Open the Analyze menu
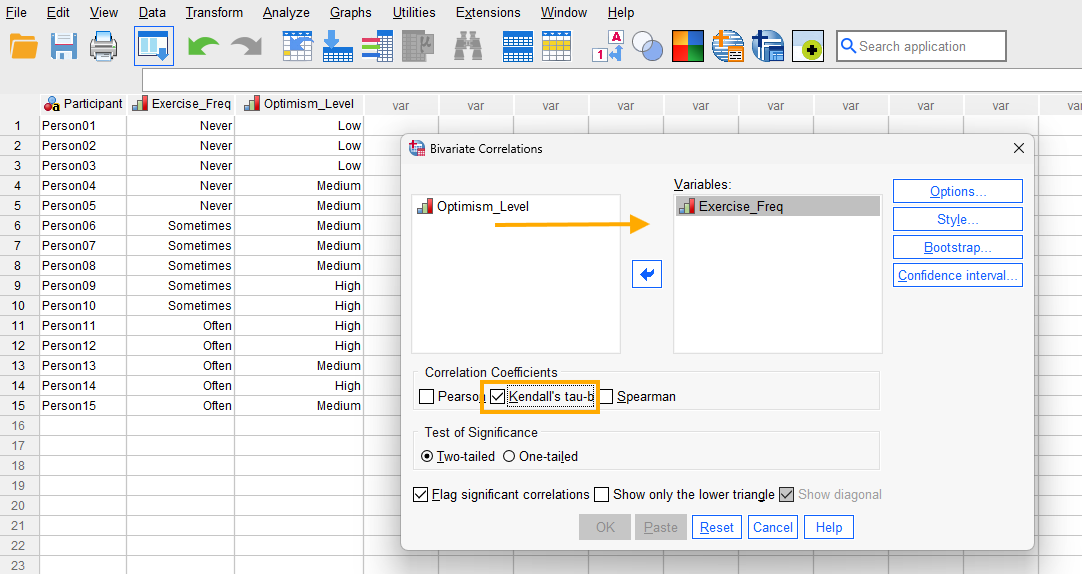This screenshot has height=574, width=1082. pos(286,13)
